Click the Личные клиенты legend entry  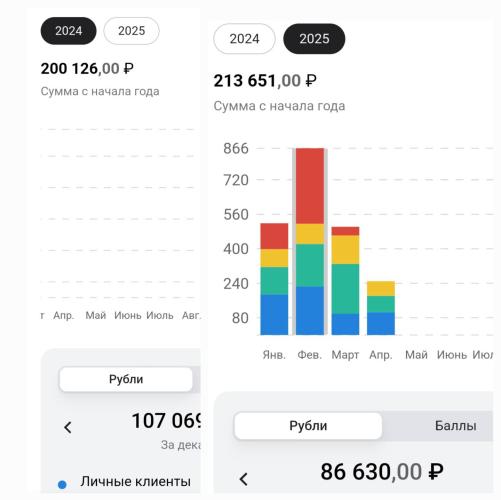click(x=135, y=481)
